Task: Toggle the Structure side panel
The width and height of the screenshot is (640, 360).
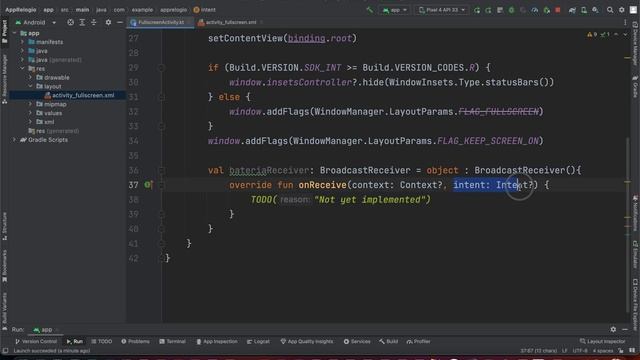Action: point(4,226)
